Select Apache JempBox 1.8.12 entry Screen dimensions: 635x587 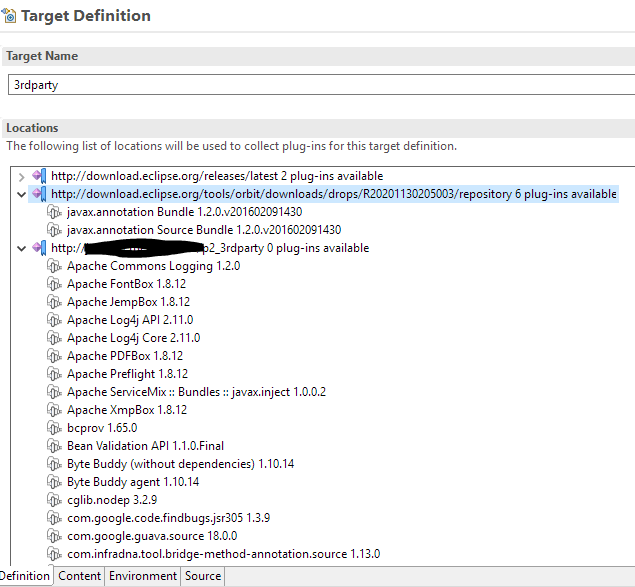point(128,302)
